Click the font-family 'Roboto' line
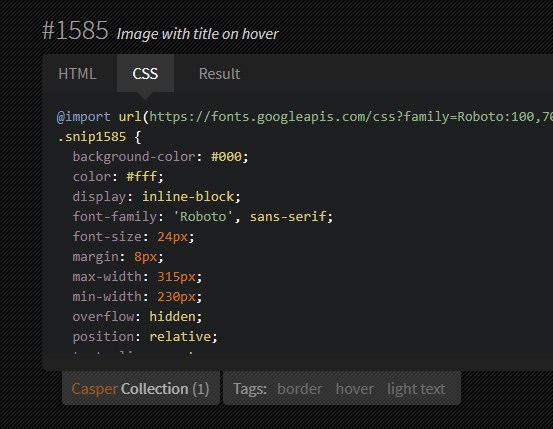553x429 pixels. click(203, 217)
